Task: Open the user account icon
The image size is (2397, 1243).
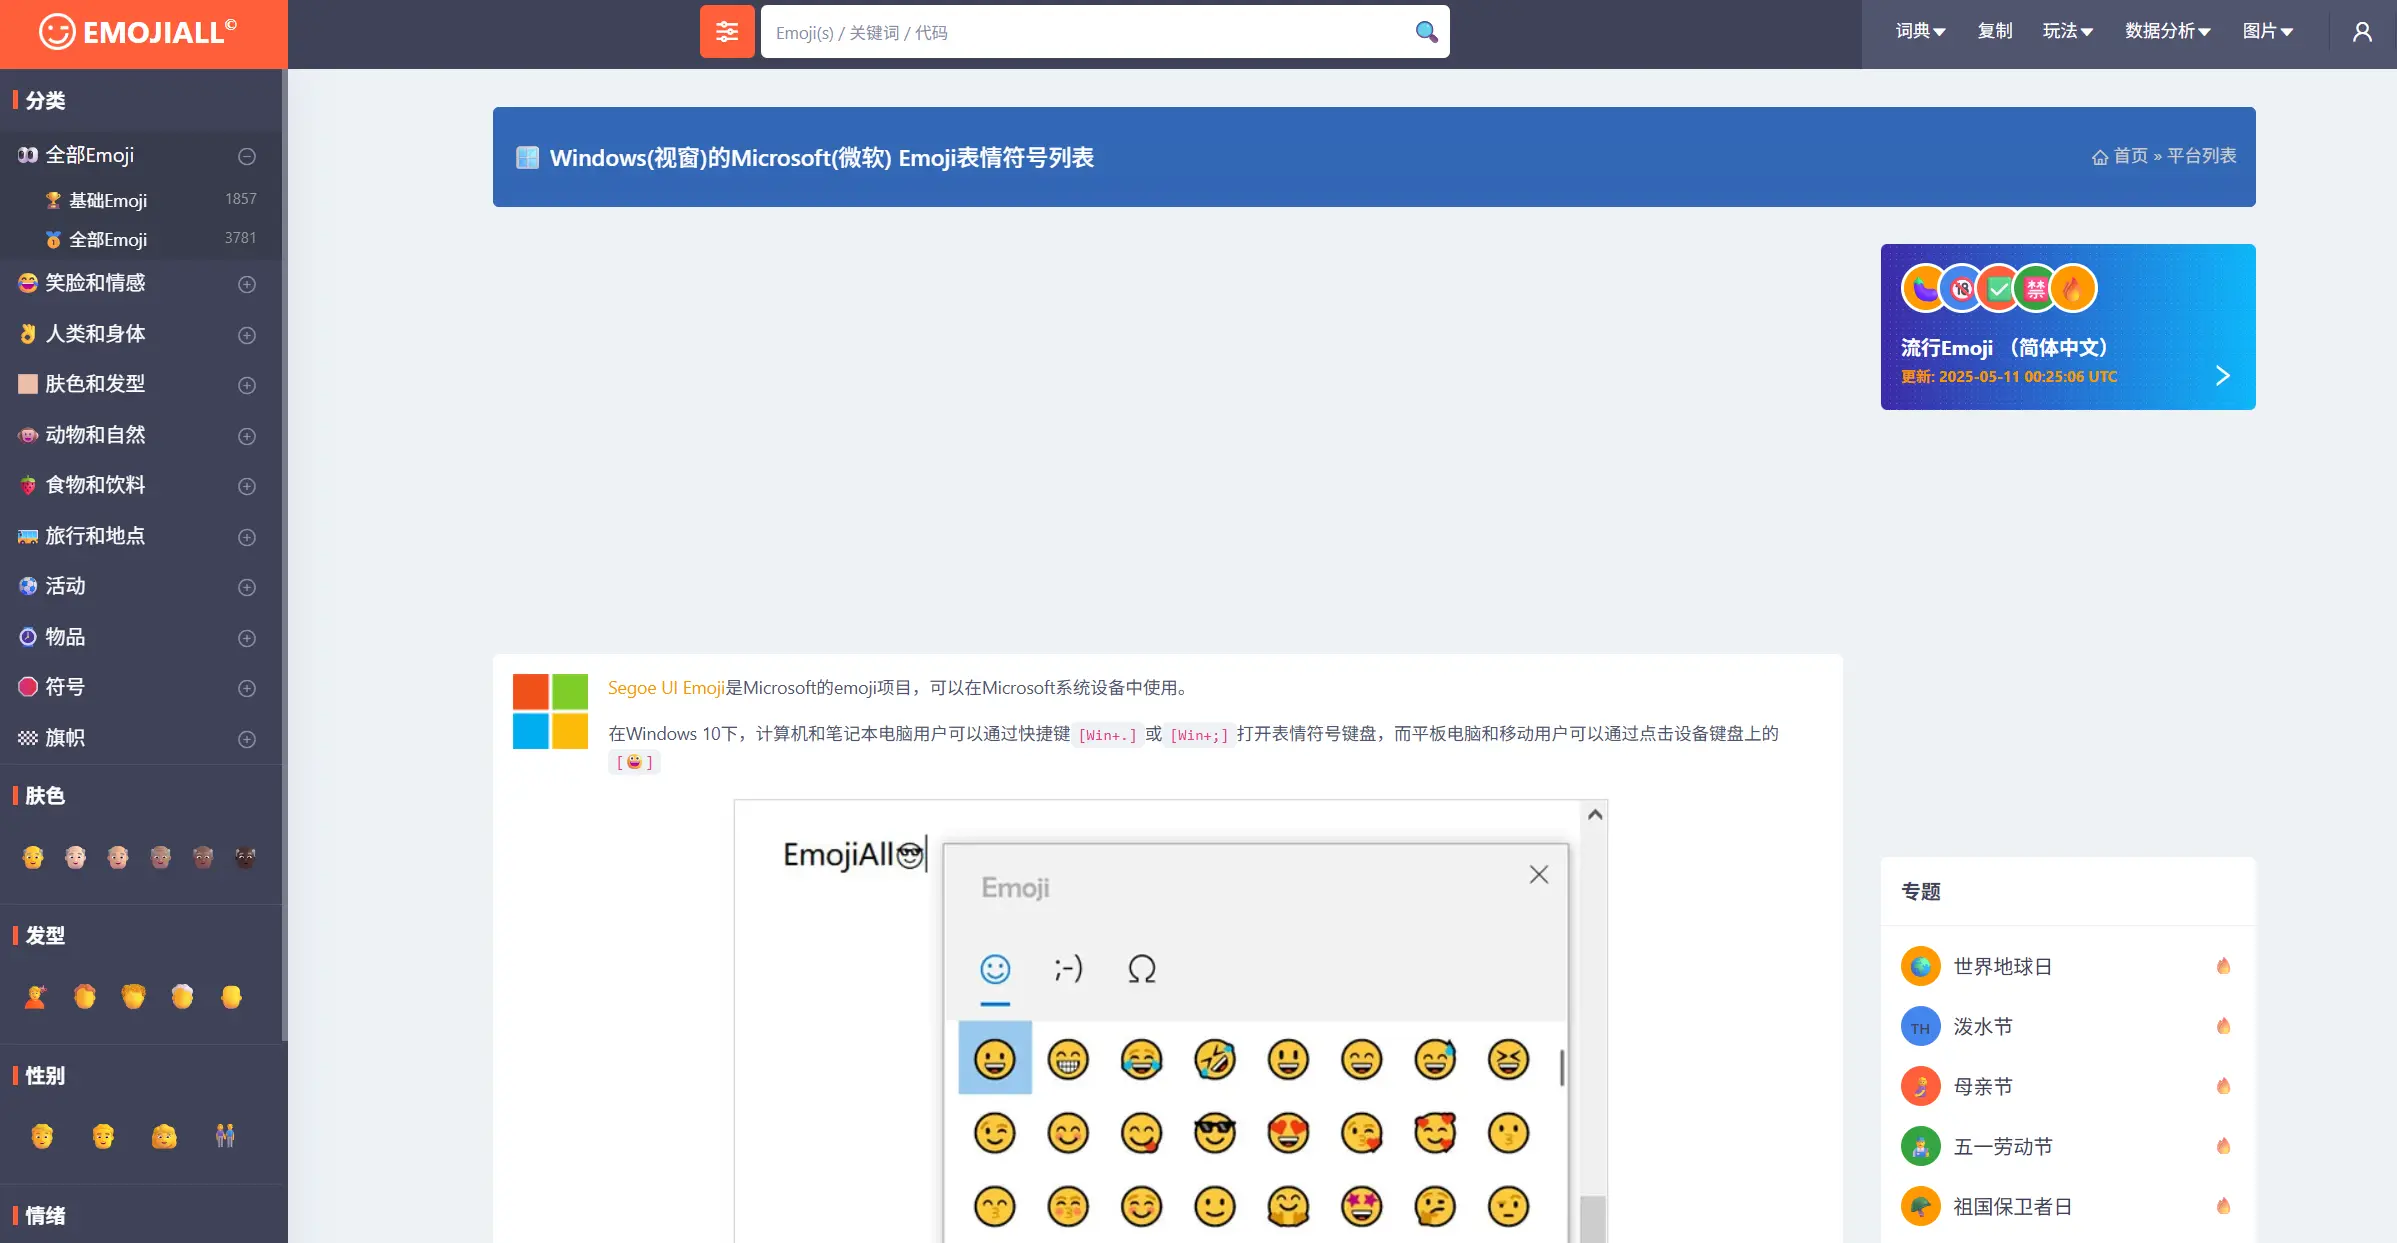Action: point(2362,32)
